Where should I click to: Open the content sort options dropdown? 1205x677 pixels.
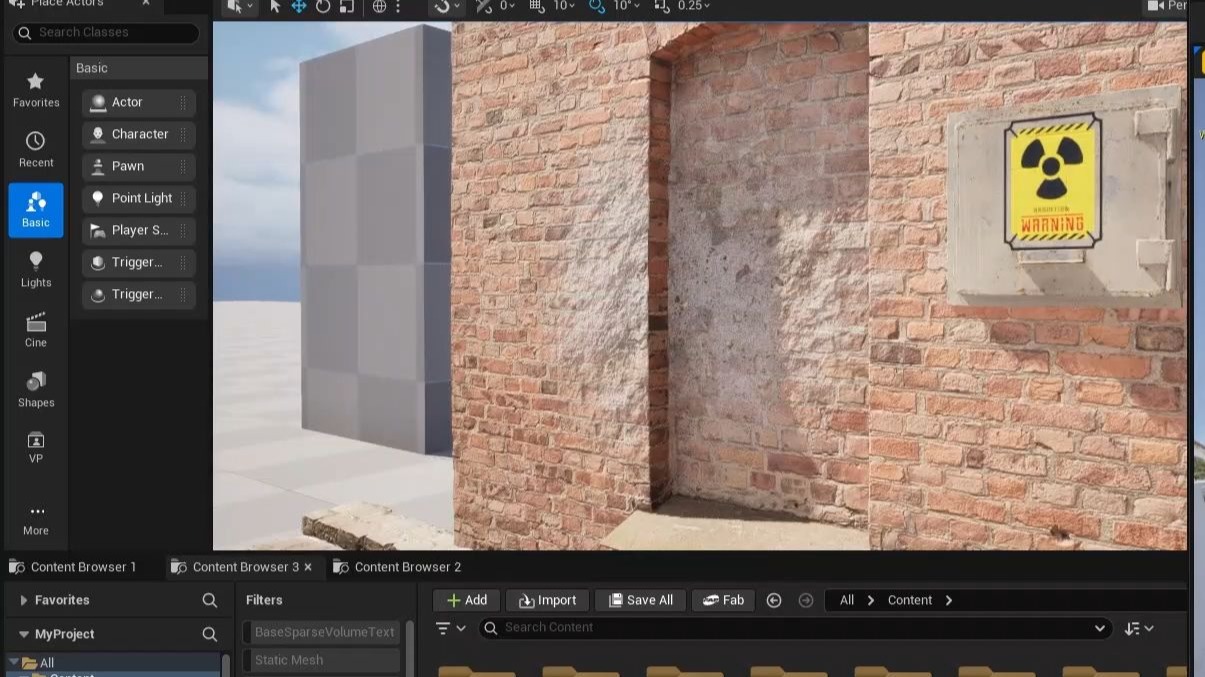coord(1139,628)
